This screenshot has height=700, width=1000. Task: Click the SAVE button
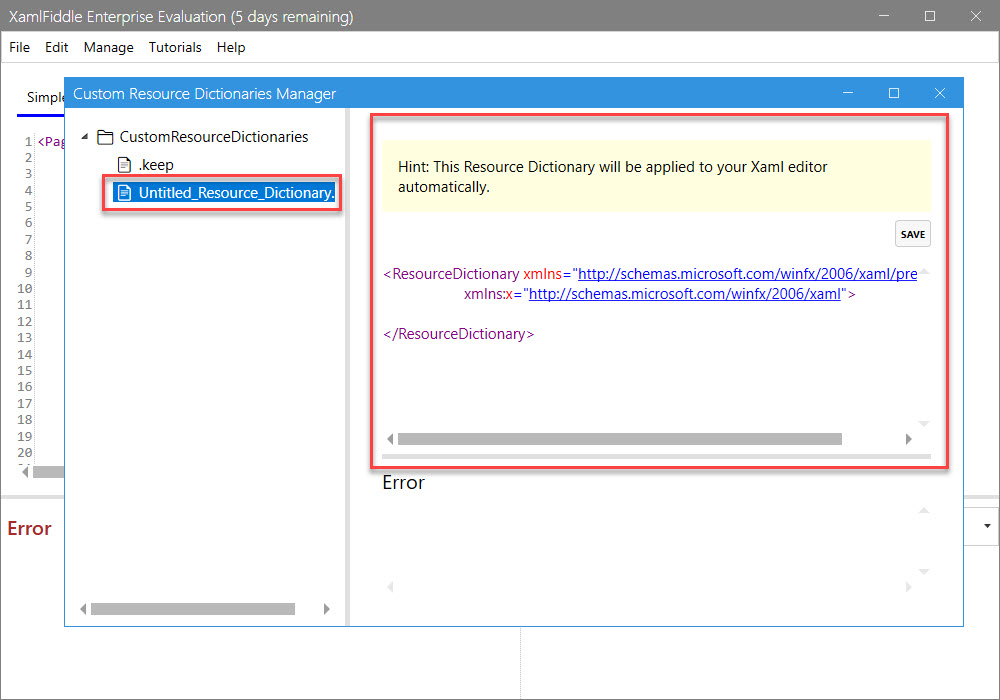(913, 234)
